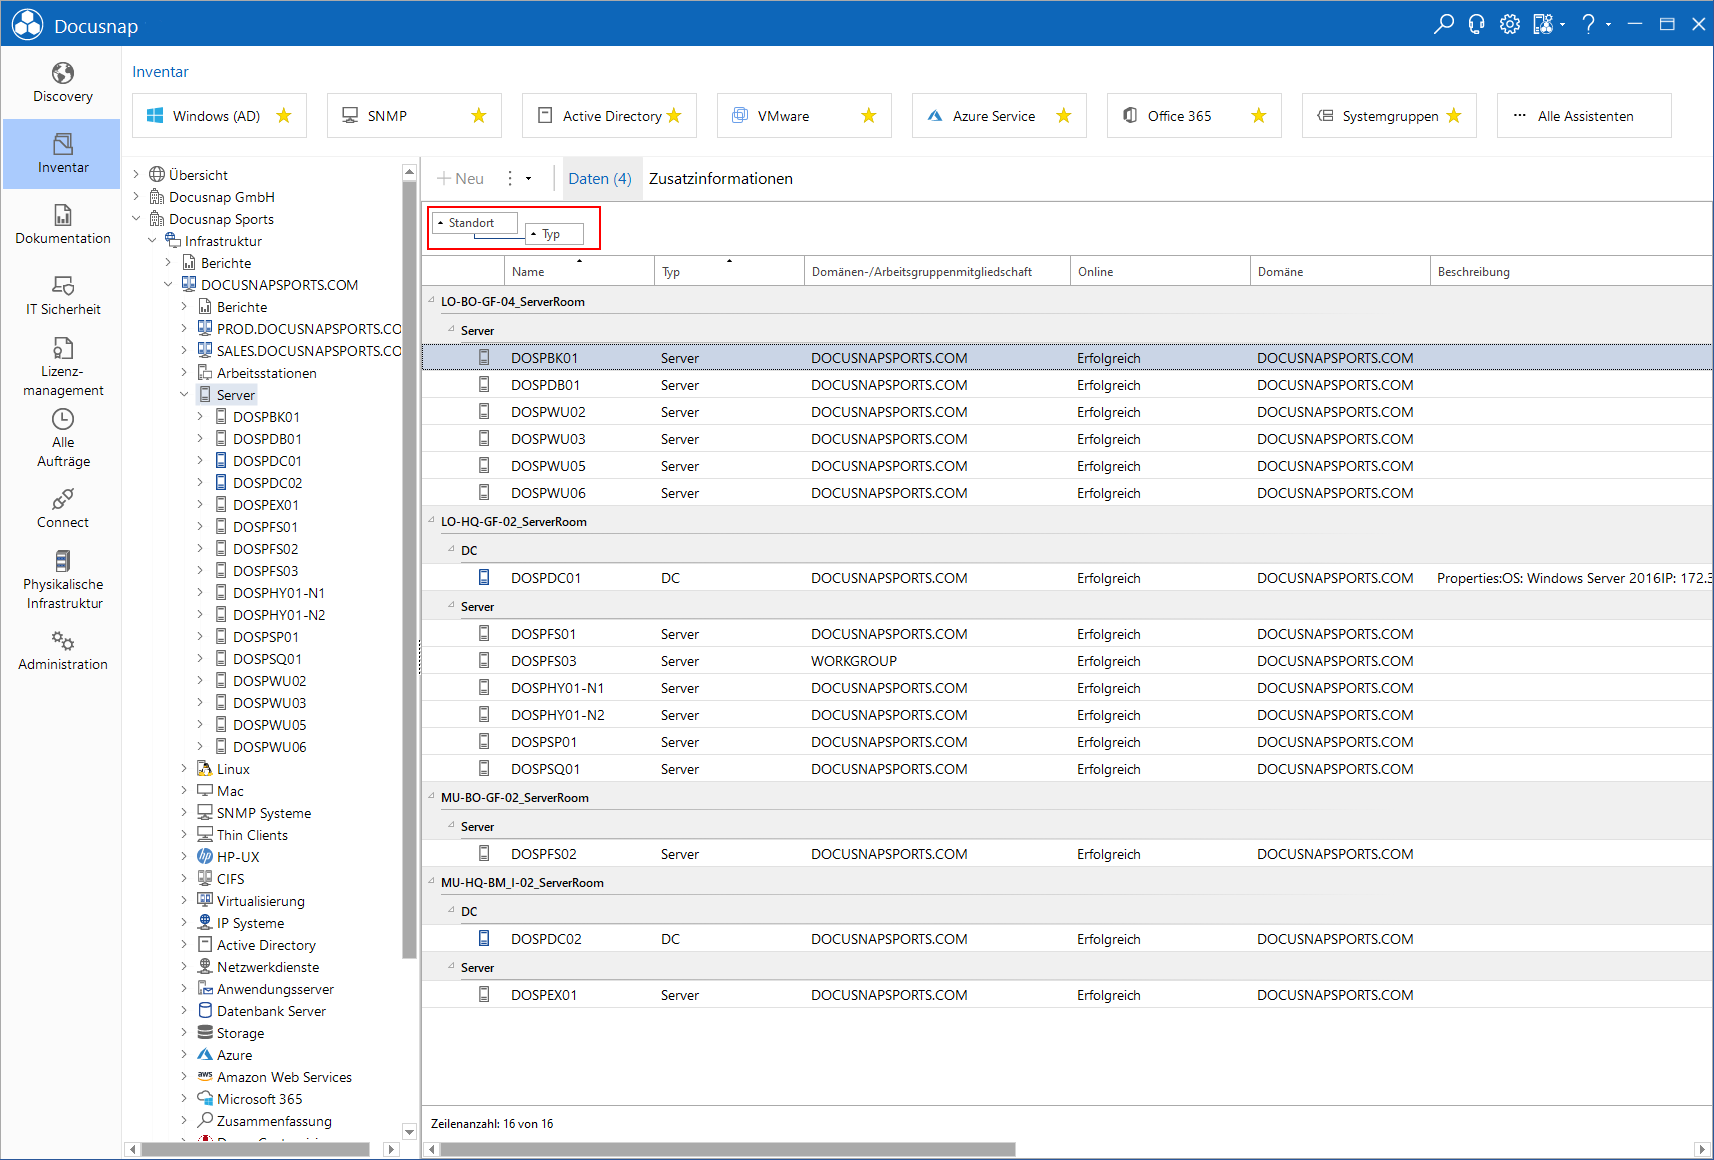1714x1160 pixels.
Task: Toggle favorite star on VMware wizard
Action: [869, 116]
